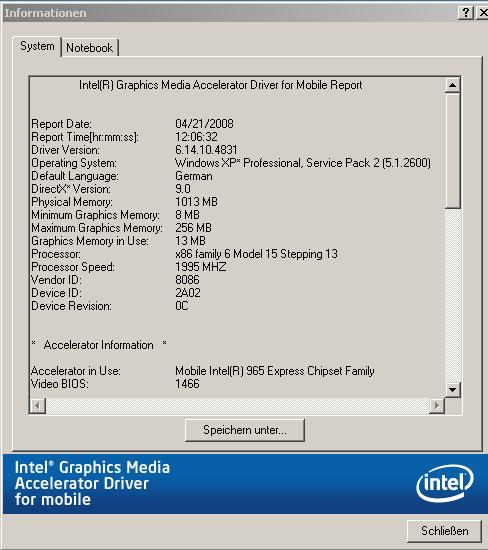Click the Accelerator in Use label
Image resolution: width=488 pixels, height=550 pixels.
pyautogui.click(x=75, y=371)
